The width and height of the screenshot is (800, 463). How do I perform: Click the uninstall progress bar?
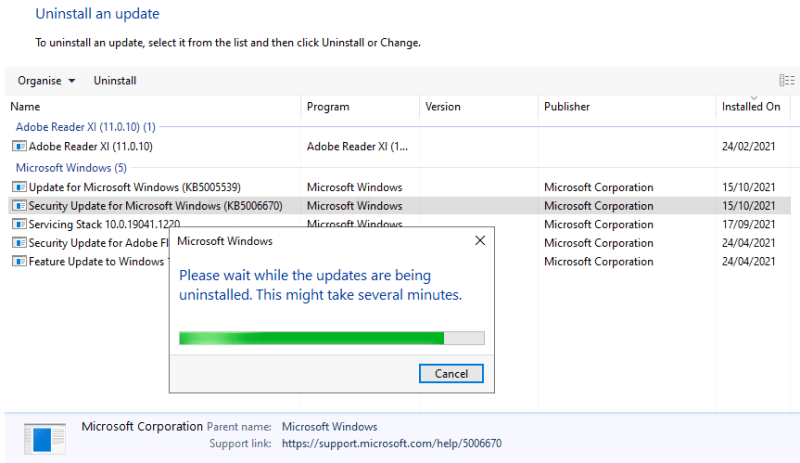[x=332, y=338]
